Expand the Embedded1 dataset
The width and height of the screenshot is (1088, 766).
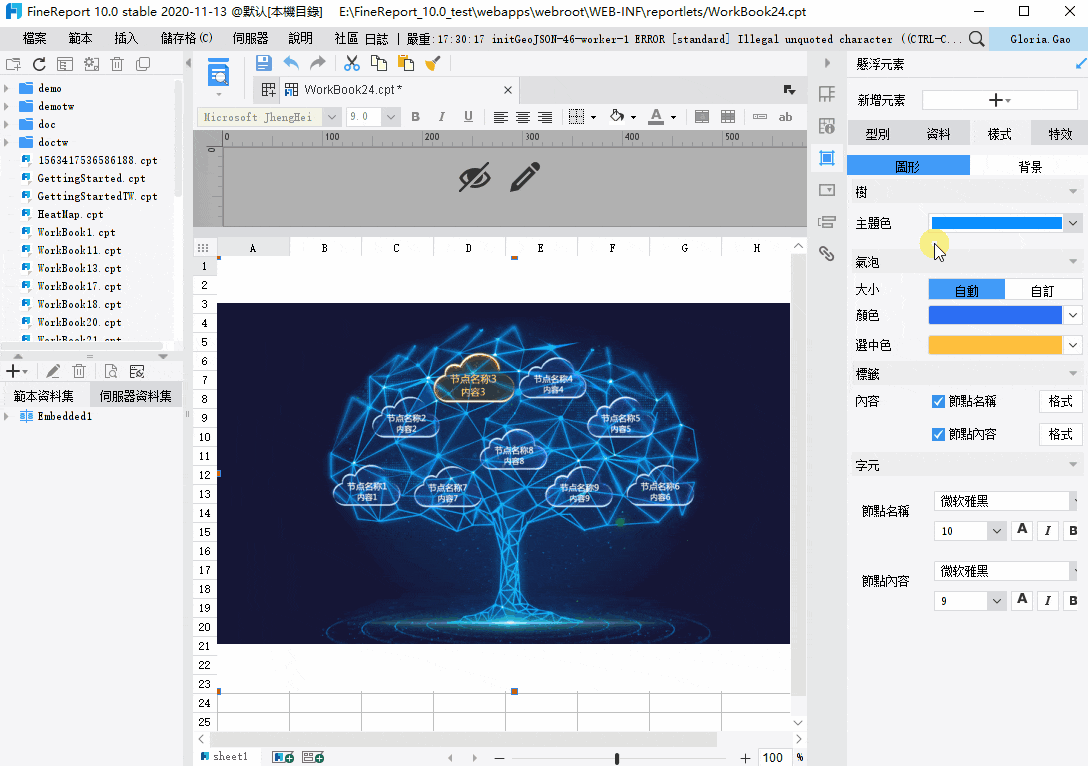click(7, 416)
